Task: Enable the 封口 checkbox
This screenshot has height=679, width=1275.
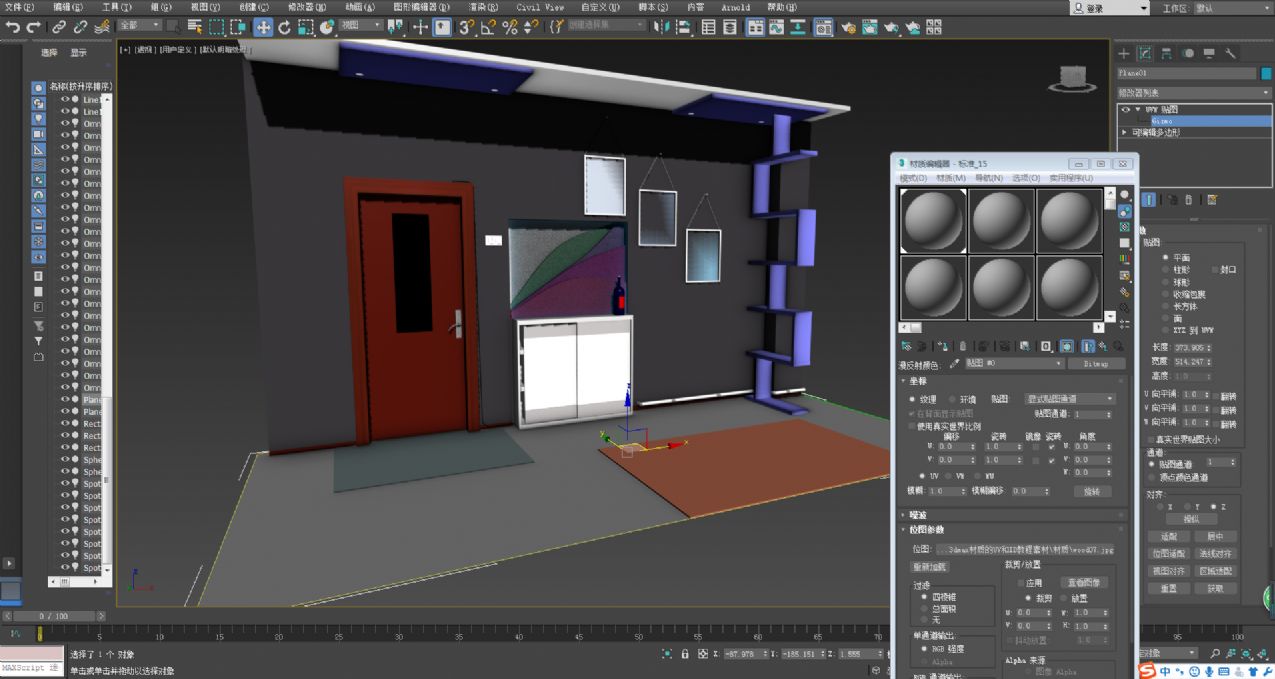Action: [x=1215, y=270]
